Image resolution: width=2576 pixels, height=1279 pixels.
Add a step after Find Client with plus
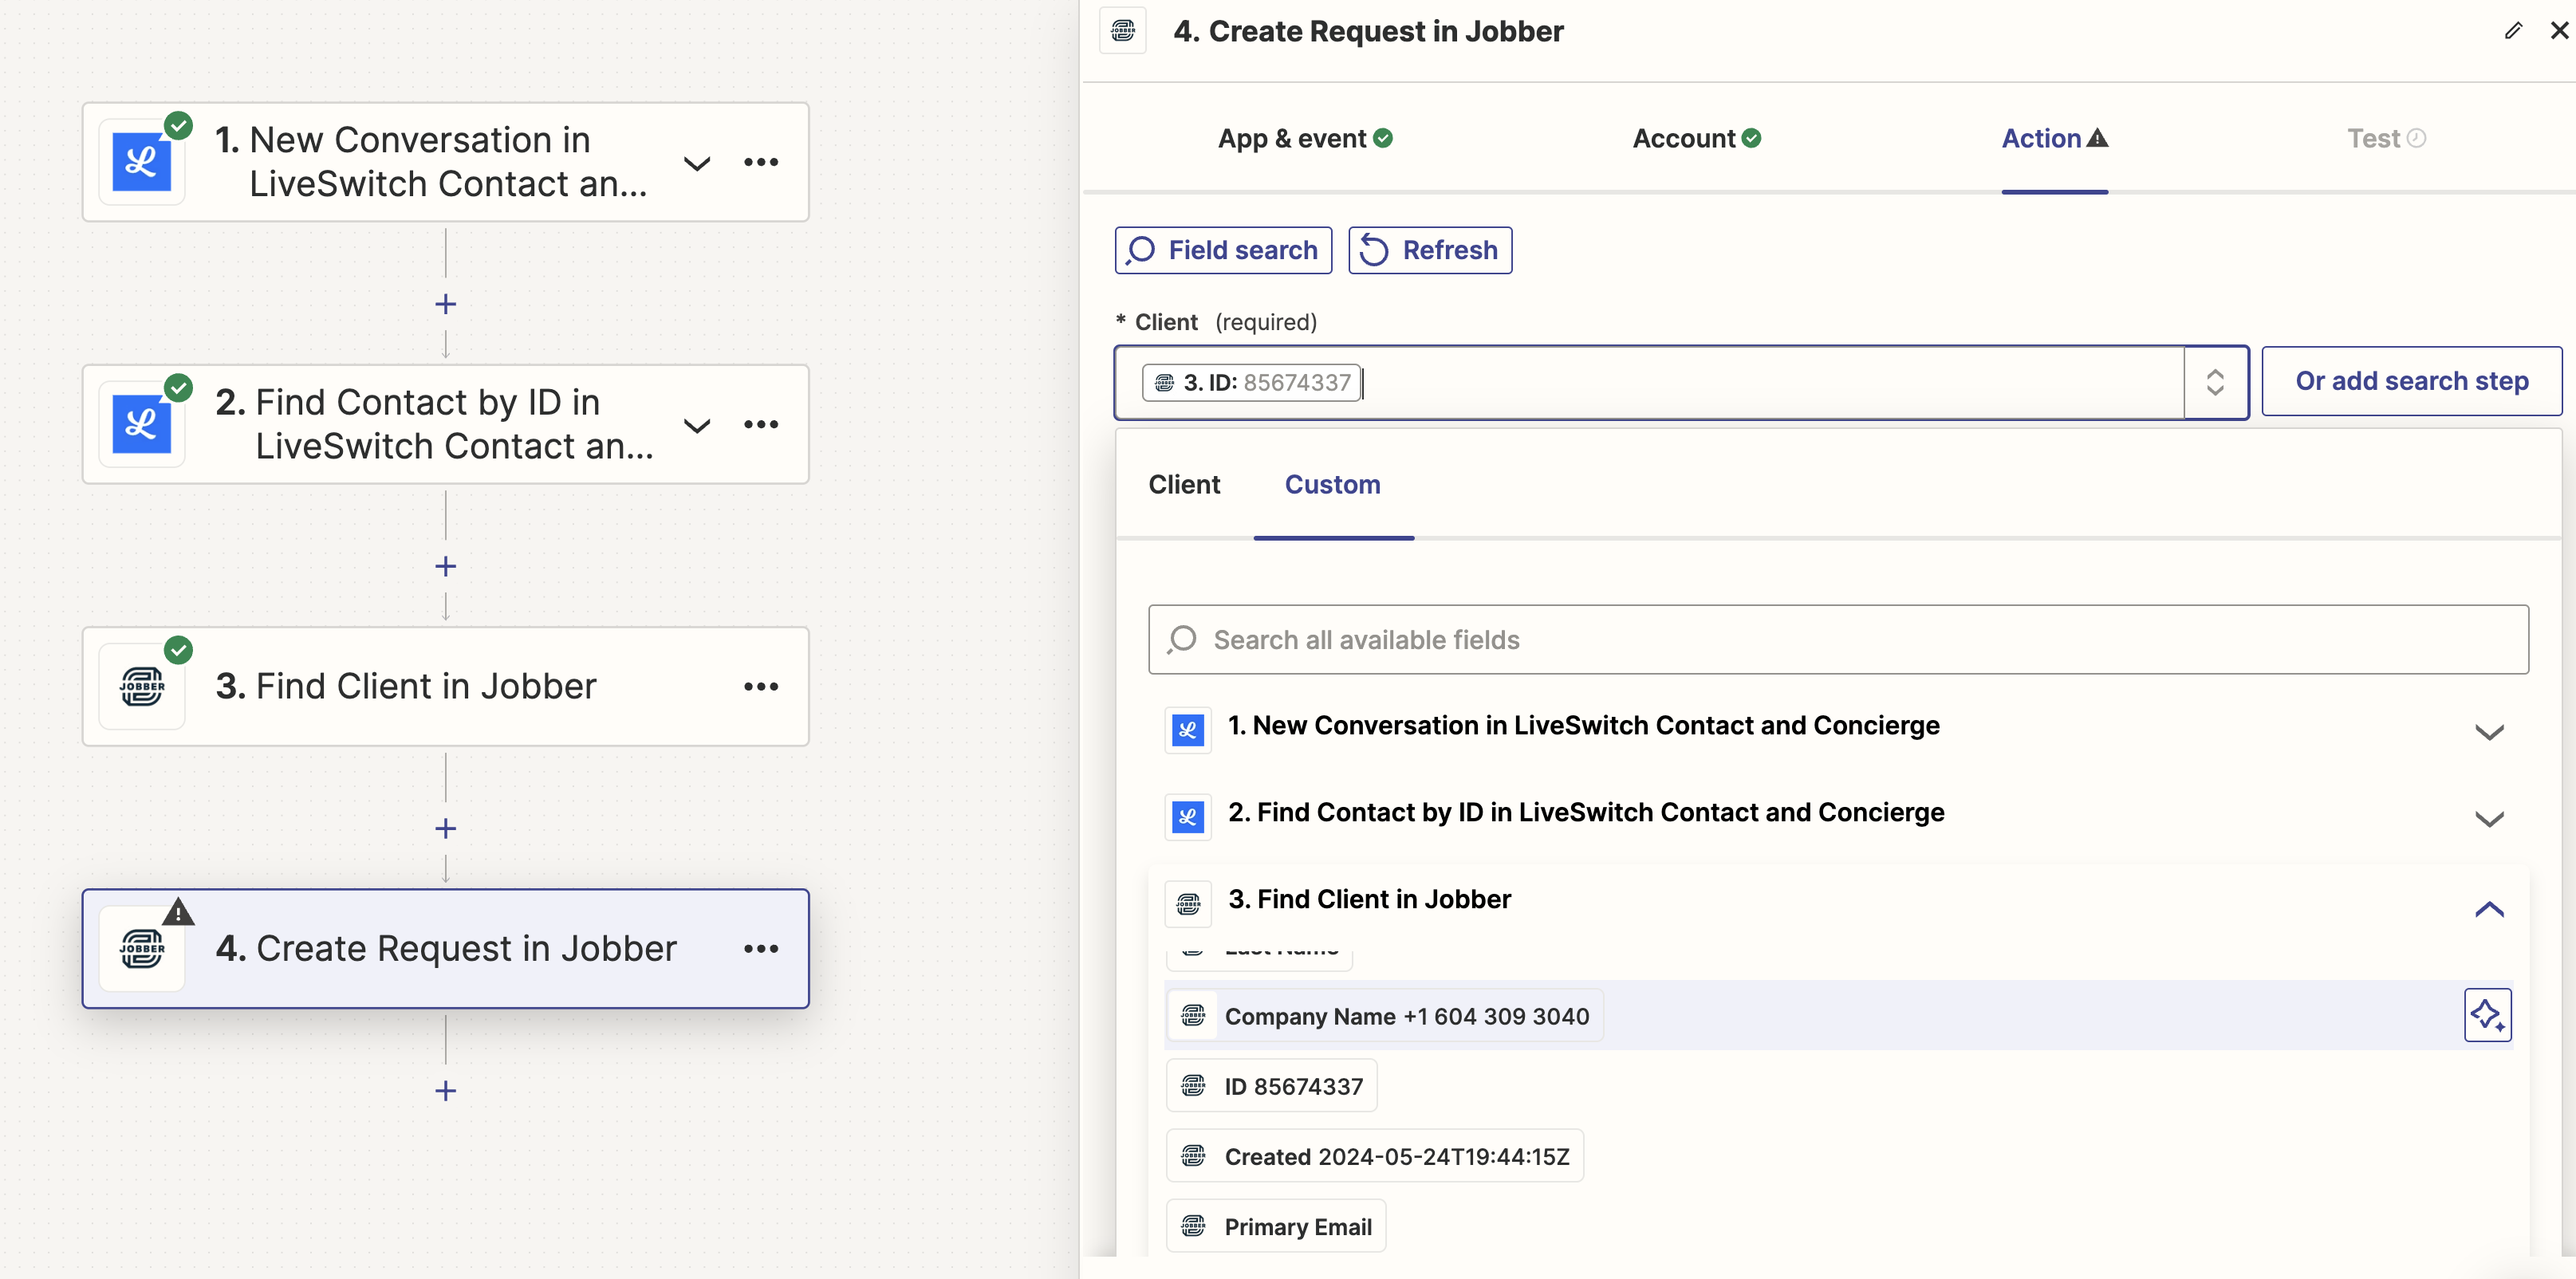pyautogui.click(x=446, y=829)
